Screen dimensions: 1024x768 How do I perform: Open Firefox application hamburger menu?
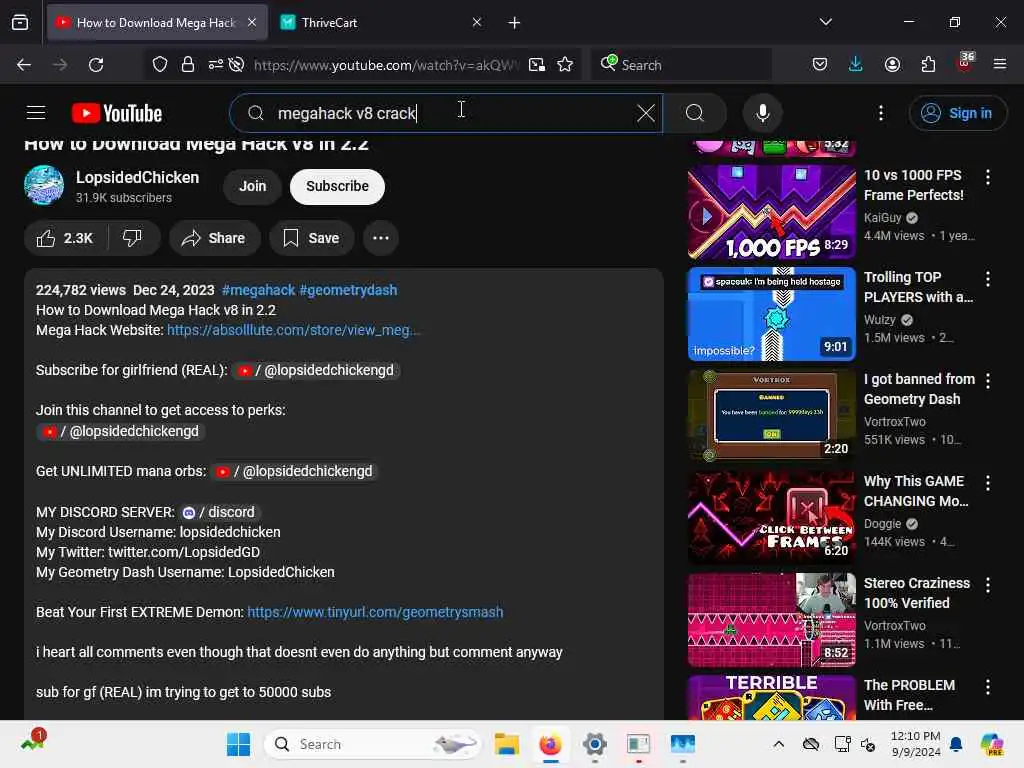coord(1000,65)
